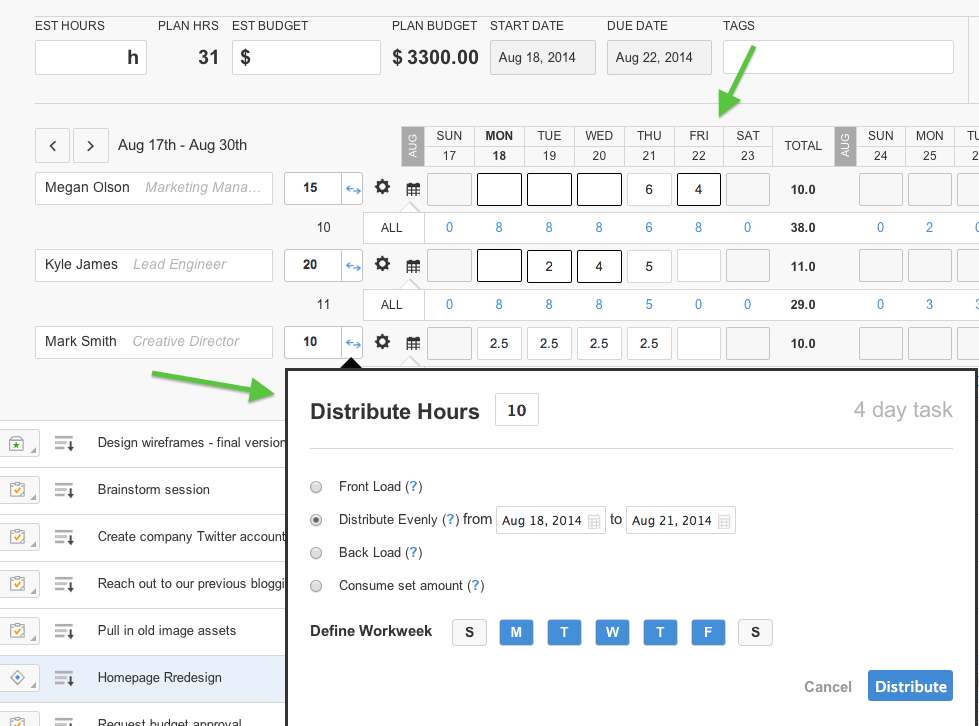Image resolution: width=979 pixels, height=726 pixels.
Task: Click gear icon in Megan Olson's row
Action: (382, 187)
